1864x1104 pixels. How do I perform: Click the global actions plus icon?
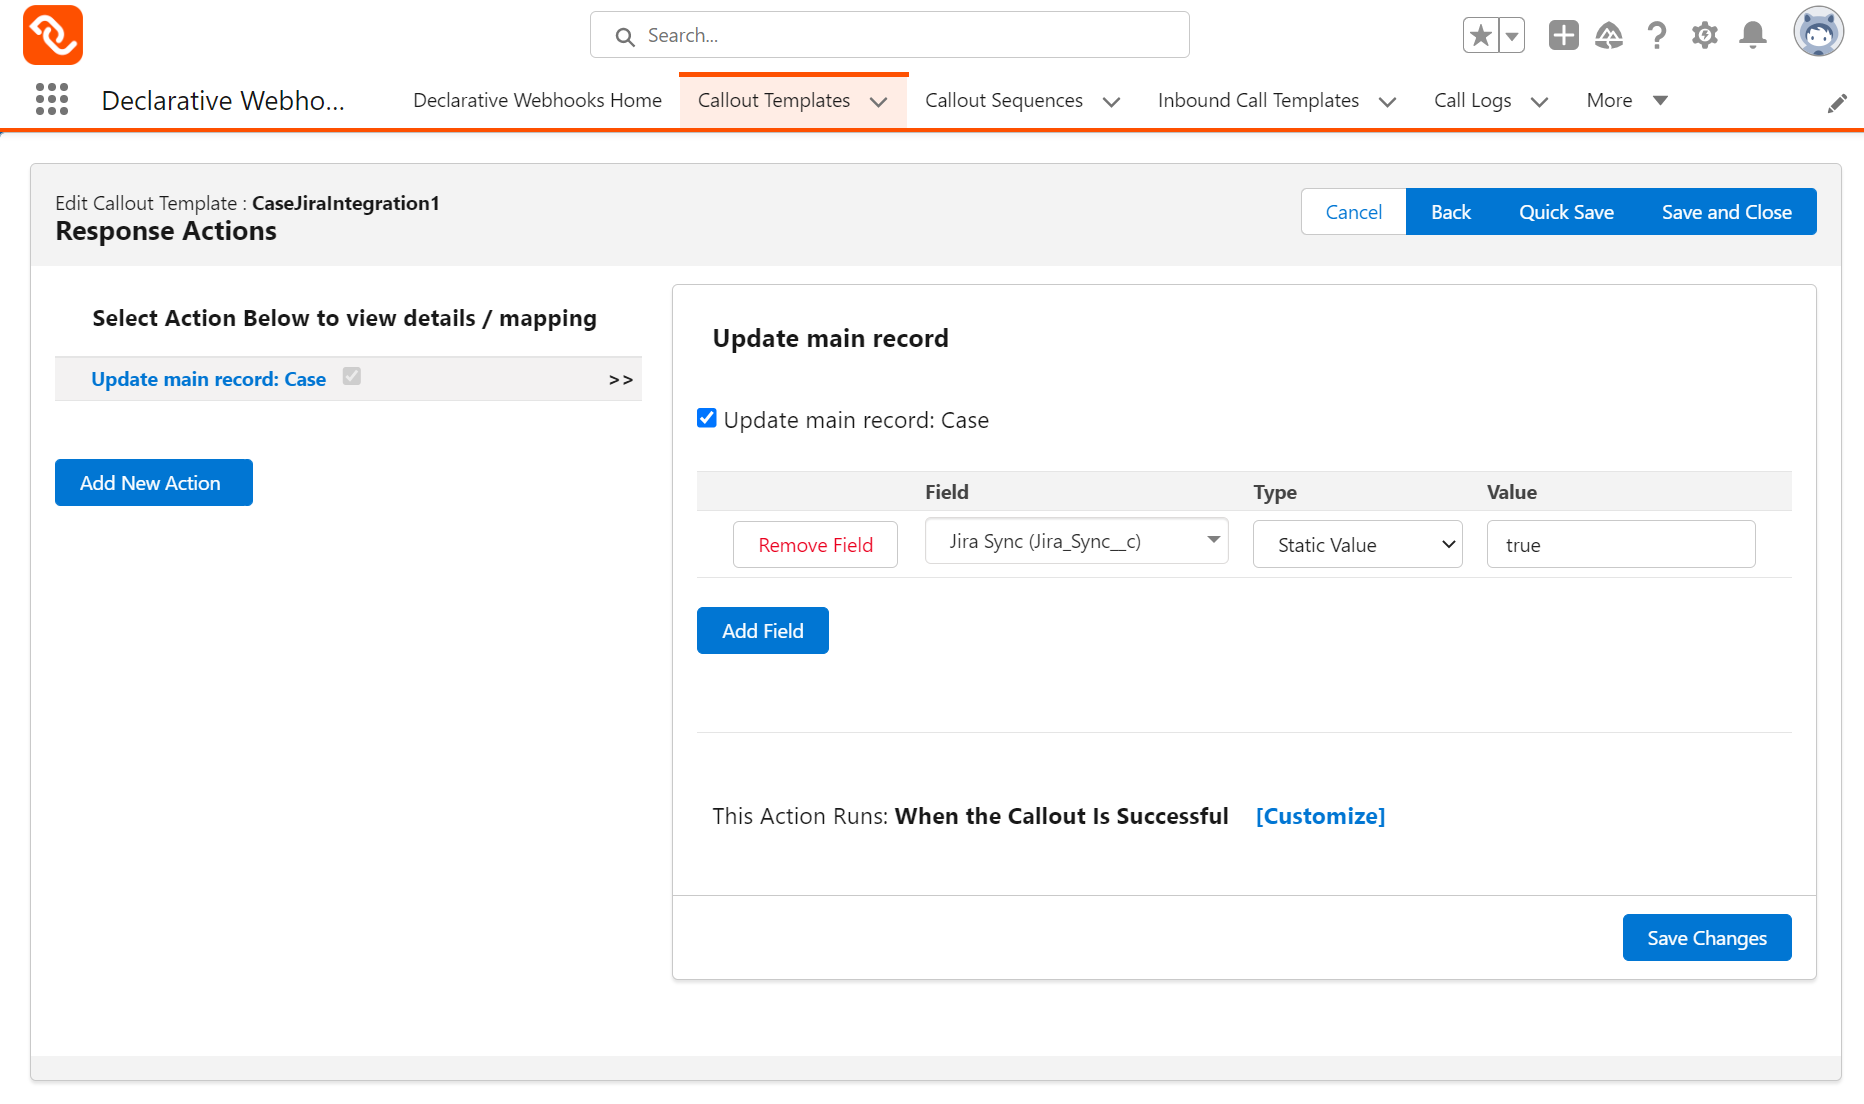pyautogui.click(x=1562, y=34)
